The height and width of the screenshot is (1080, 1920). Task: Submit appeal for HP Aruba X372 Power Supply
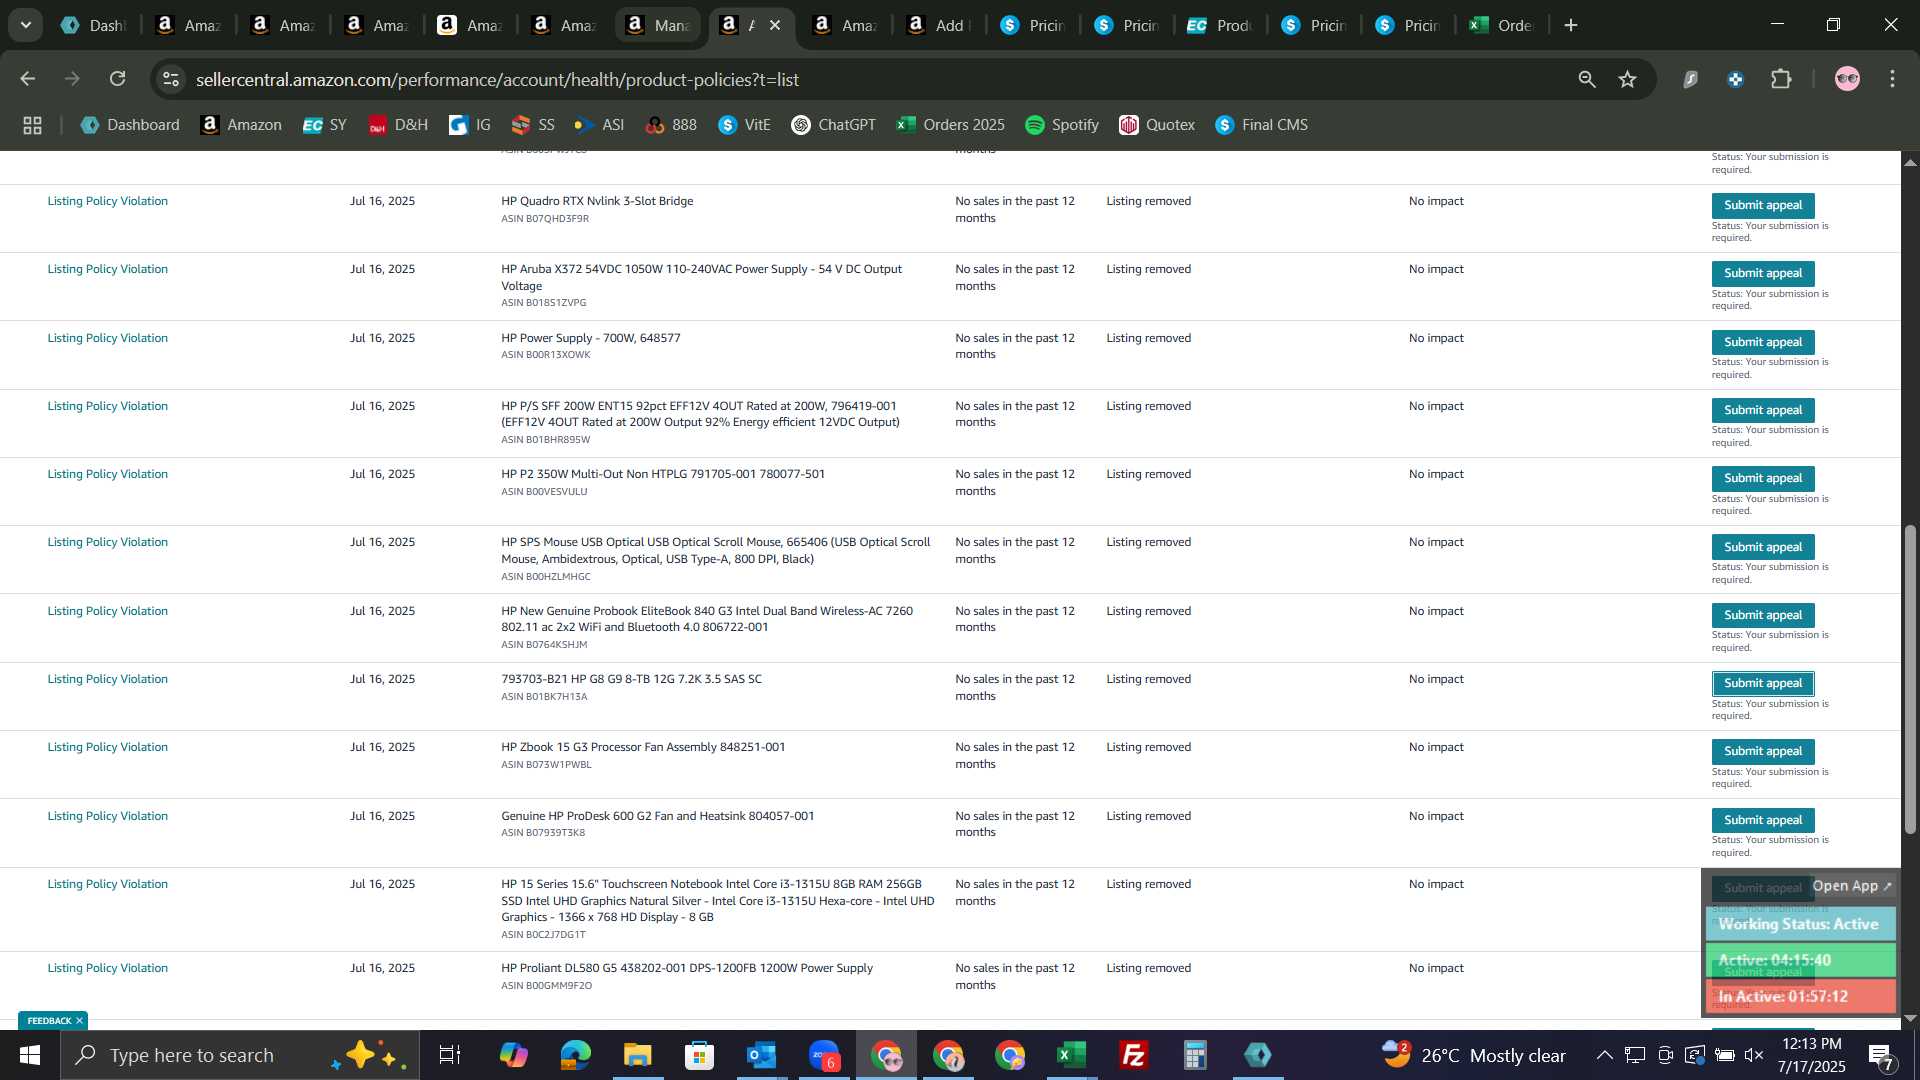(x=1762, y=273)
